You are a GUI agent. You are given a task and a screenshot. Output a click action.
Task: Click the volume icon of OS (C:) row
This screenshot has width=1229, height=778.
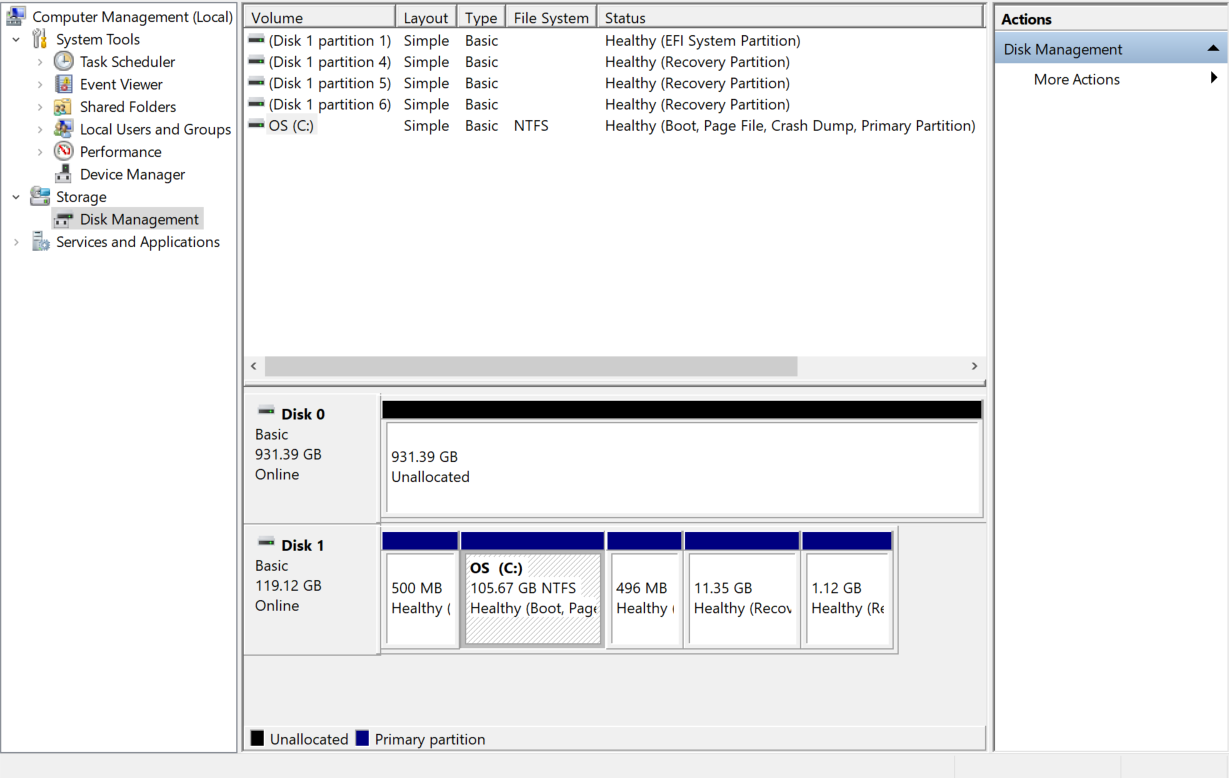[256, 125]
